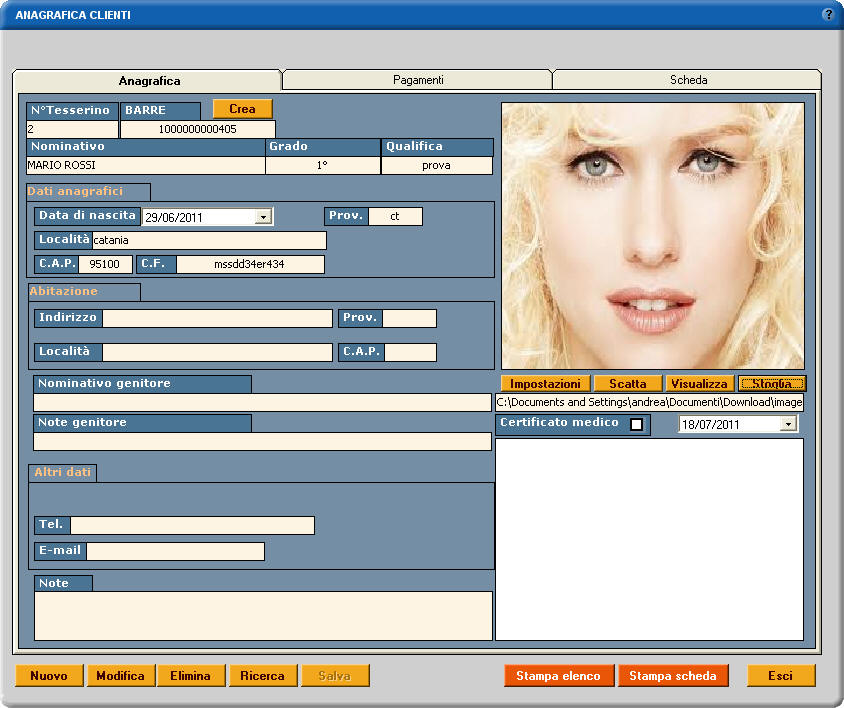
Task: Toggle the Certificato medico checkbox
Action: [636, 424]
